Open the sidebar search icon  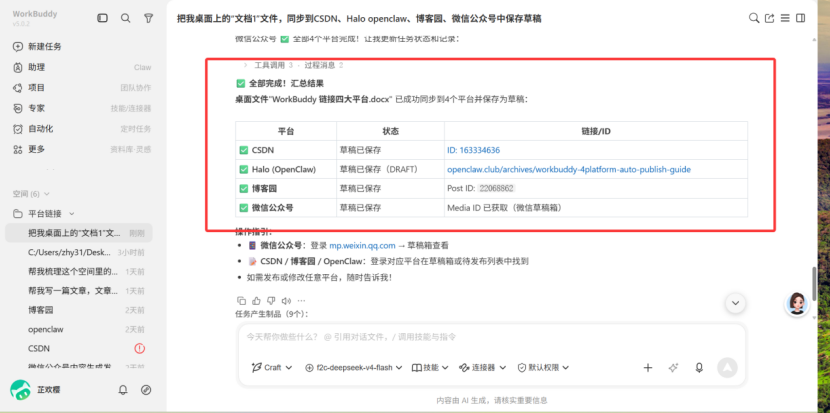coord(125,18)
